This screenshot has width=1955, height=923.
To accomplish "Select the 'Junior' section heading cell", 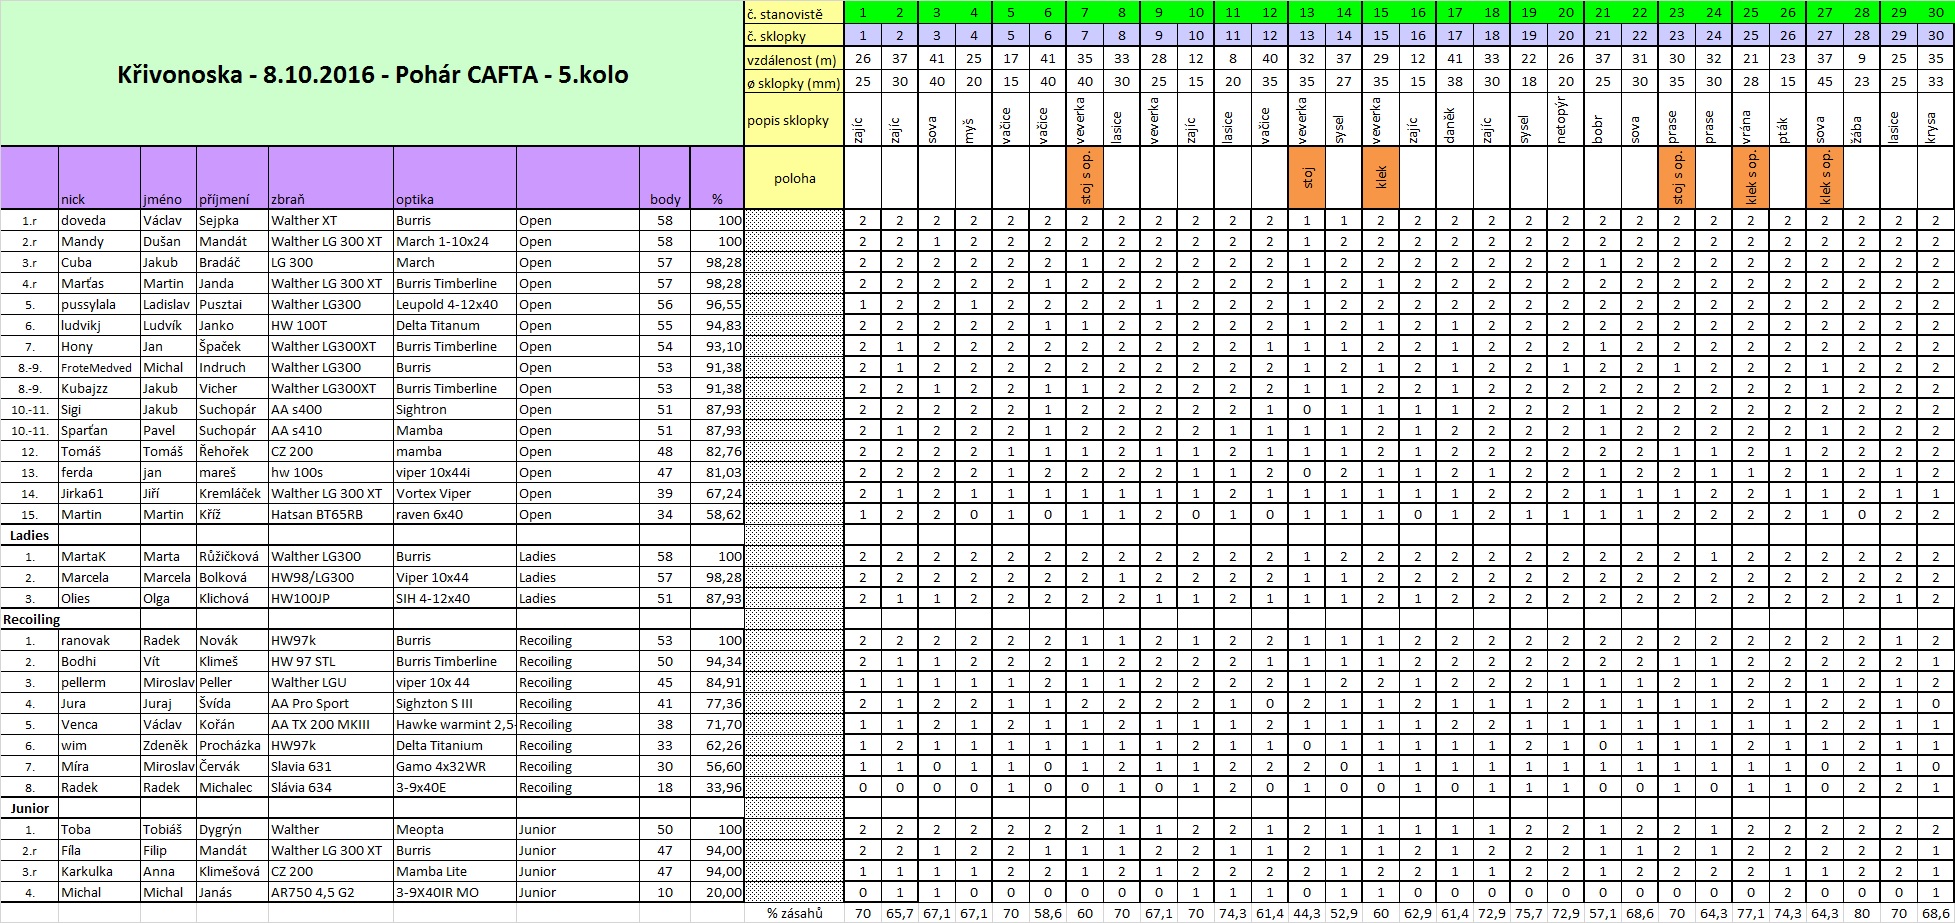I will pos(30,809).
